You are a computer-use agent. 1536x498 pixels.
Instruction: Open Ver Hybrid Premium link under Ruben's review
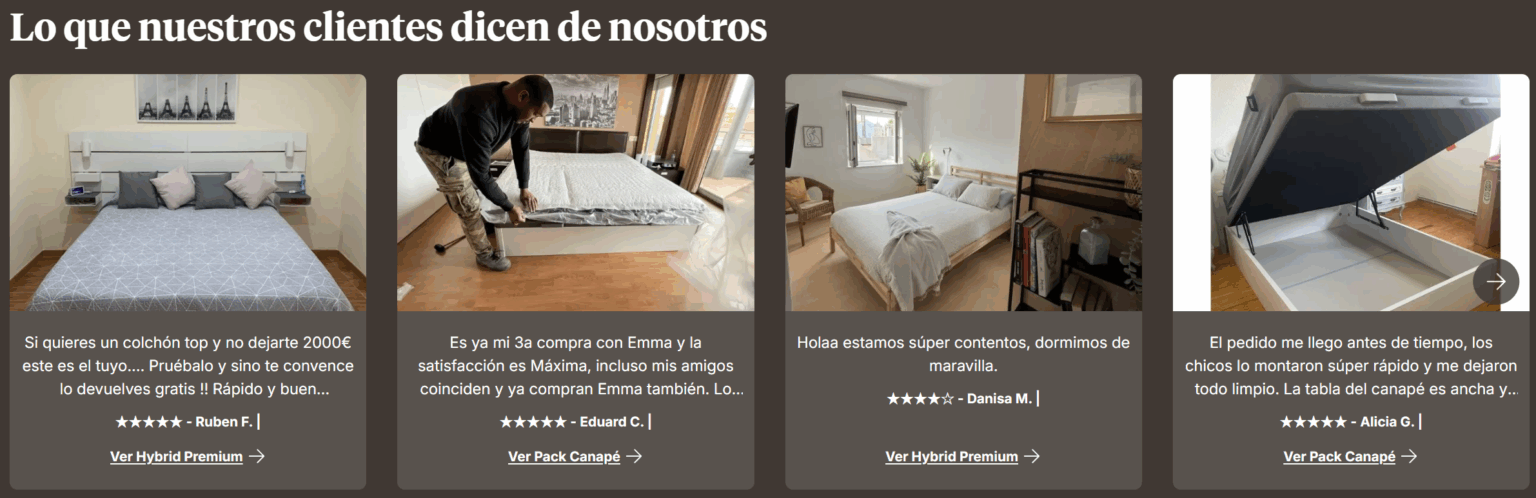(176, 457)
